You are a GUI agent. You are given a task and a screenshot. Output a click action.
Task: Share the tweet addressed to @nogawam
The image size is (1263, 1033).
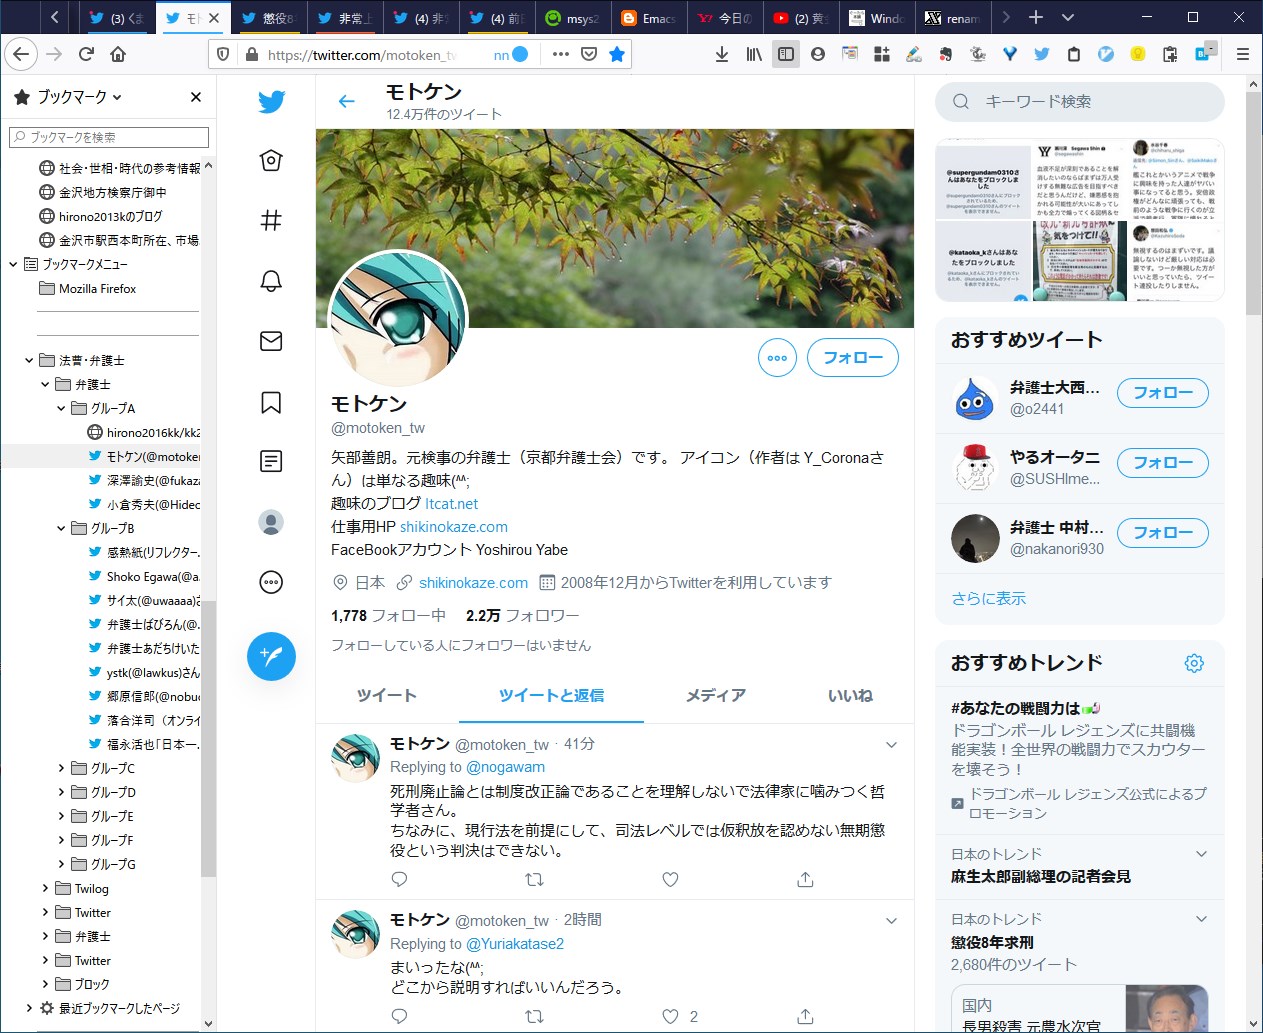pos(805,879)
